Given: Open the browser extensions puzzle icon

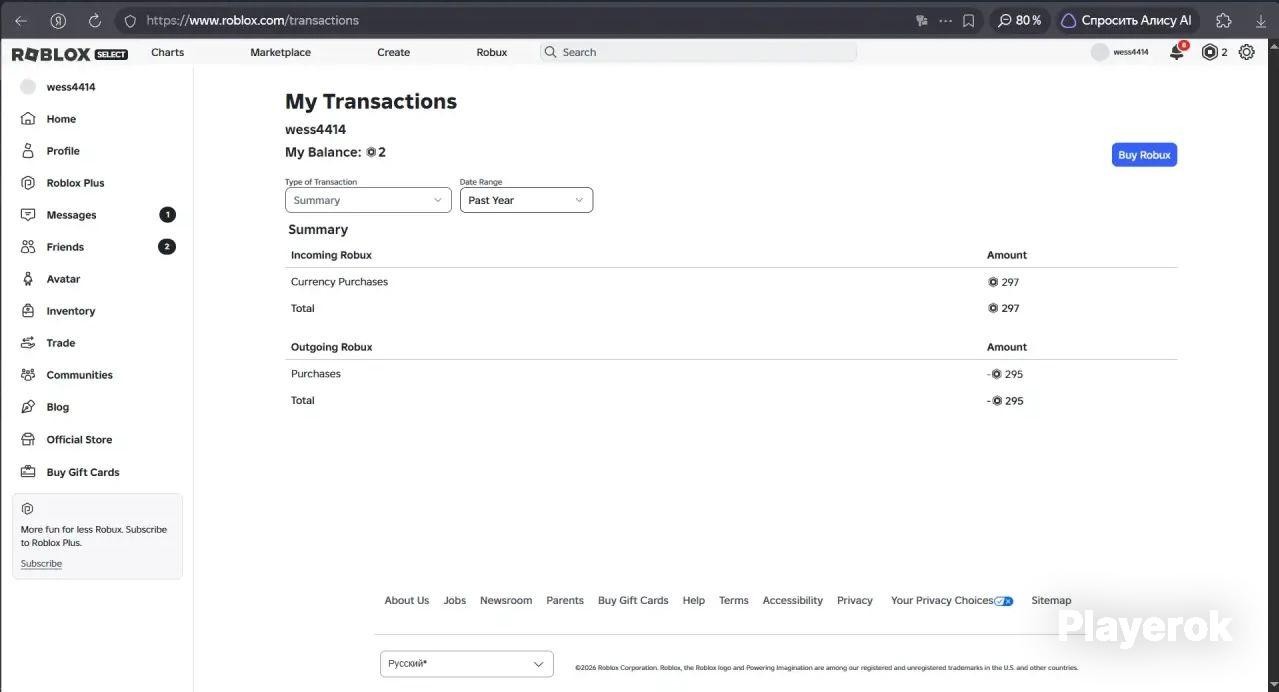Looking at the screenshot, I should tap(1224, 20).
